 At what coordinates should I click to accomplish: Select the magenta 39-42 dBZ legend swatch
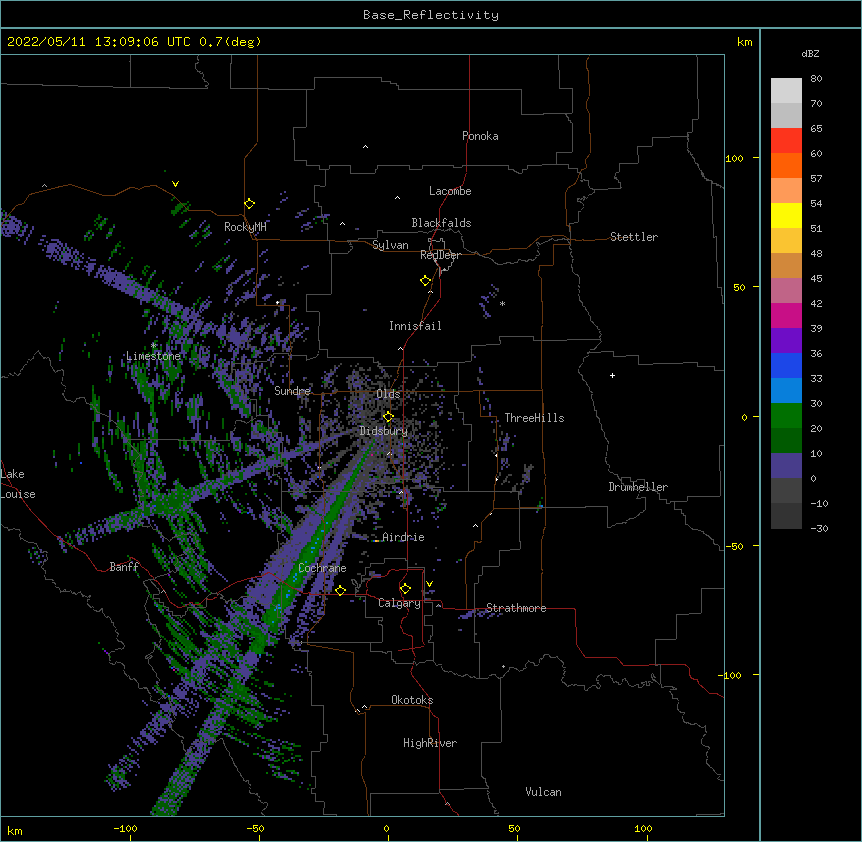(786, 315)
